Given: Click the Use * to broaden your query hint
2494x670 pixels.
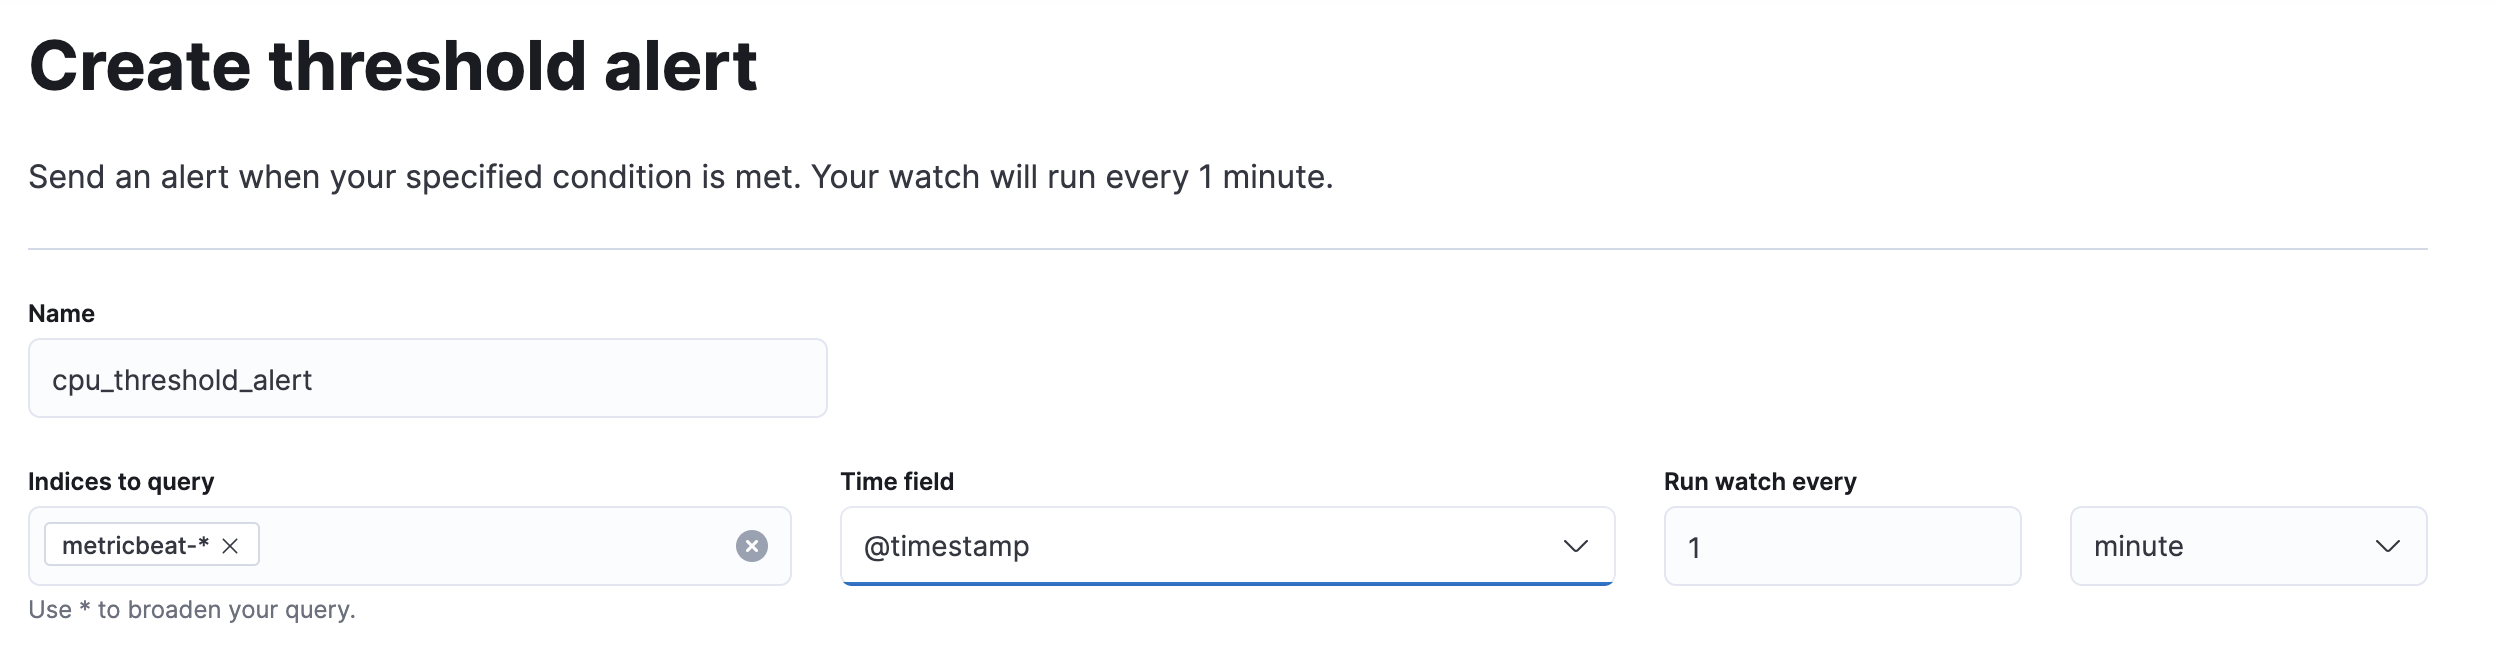Looking at the screenshot, I should [x=193, y=610].
